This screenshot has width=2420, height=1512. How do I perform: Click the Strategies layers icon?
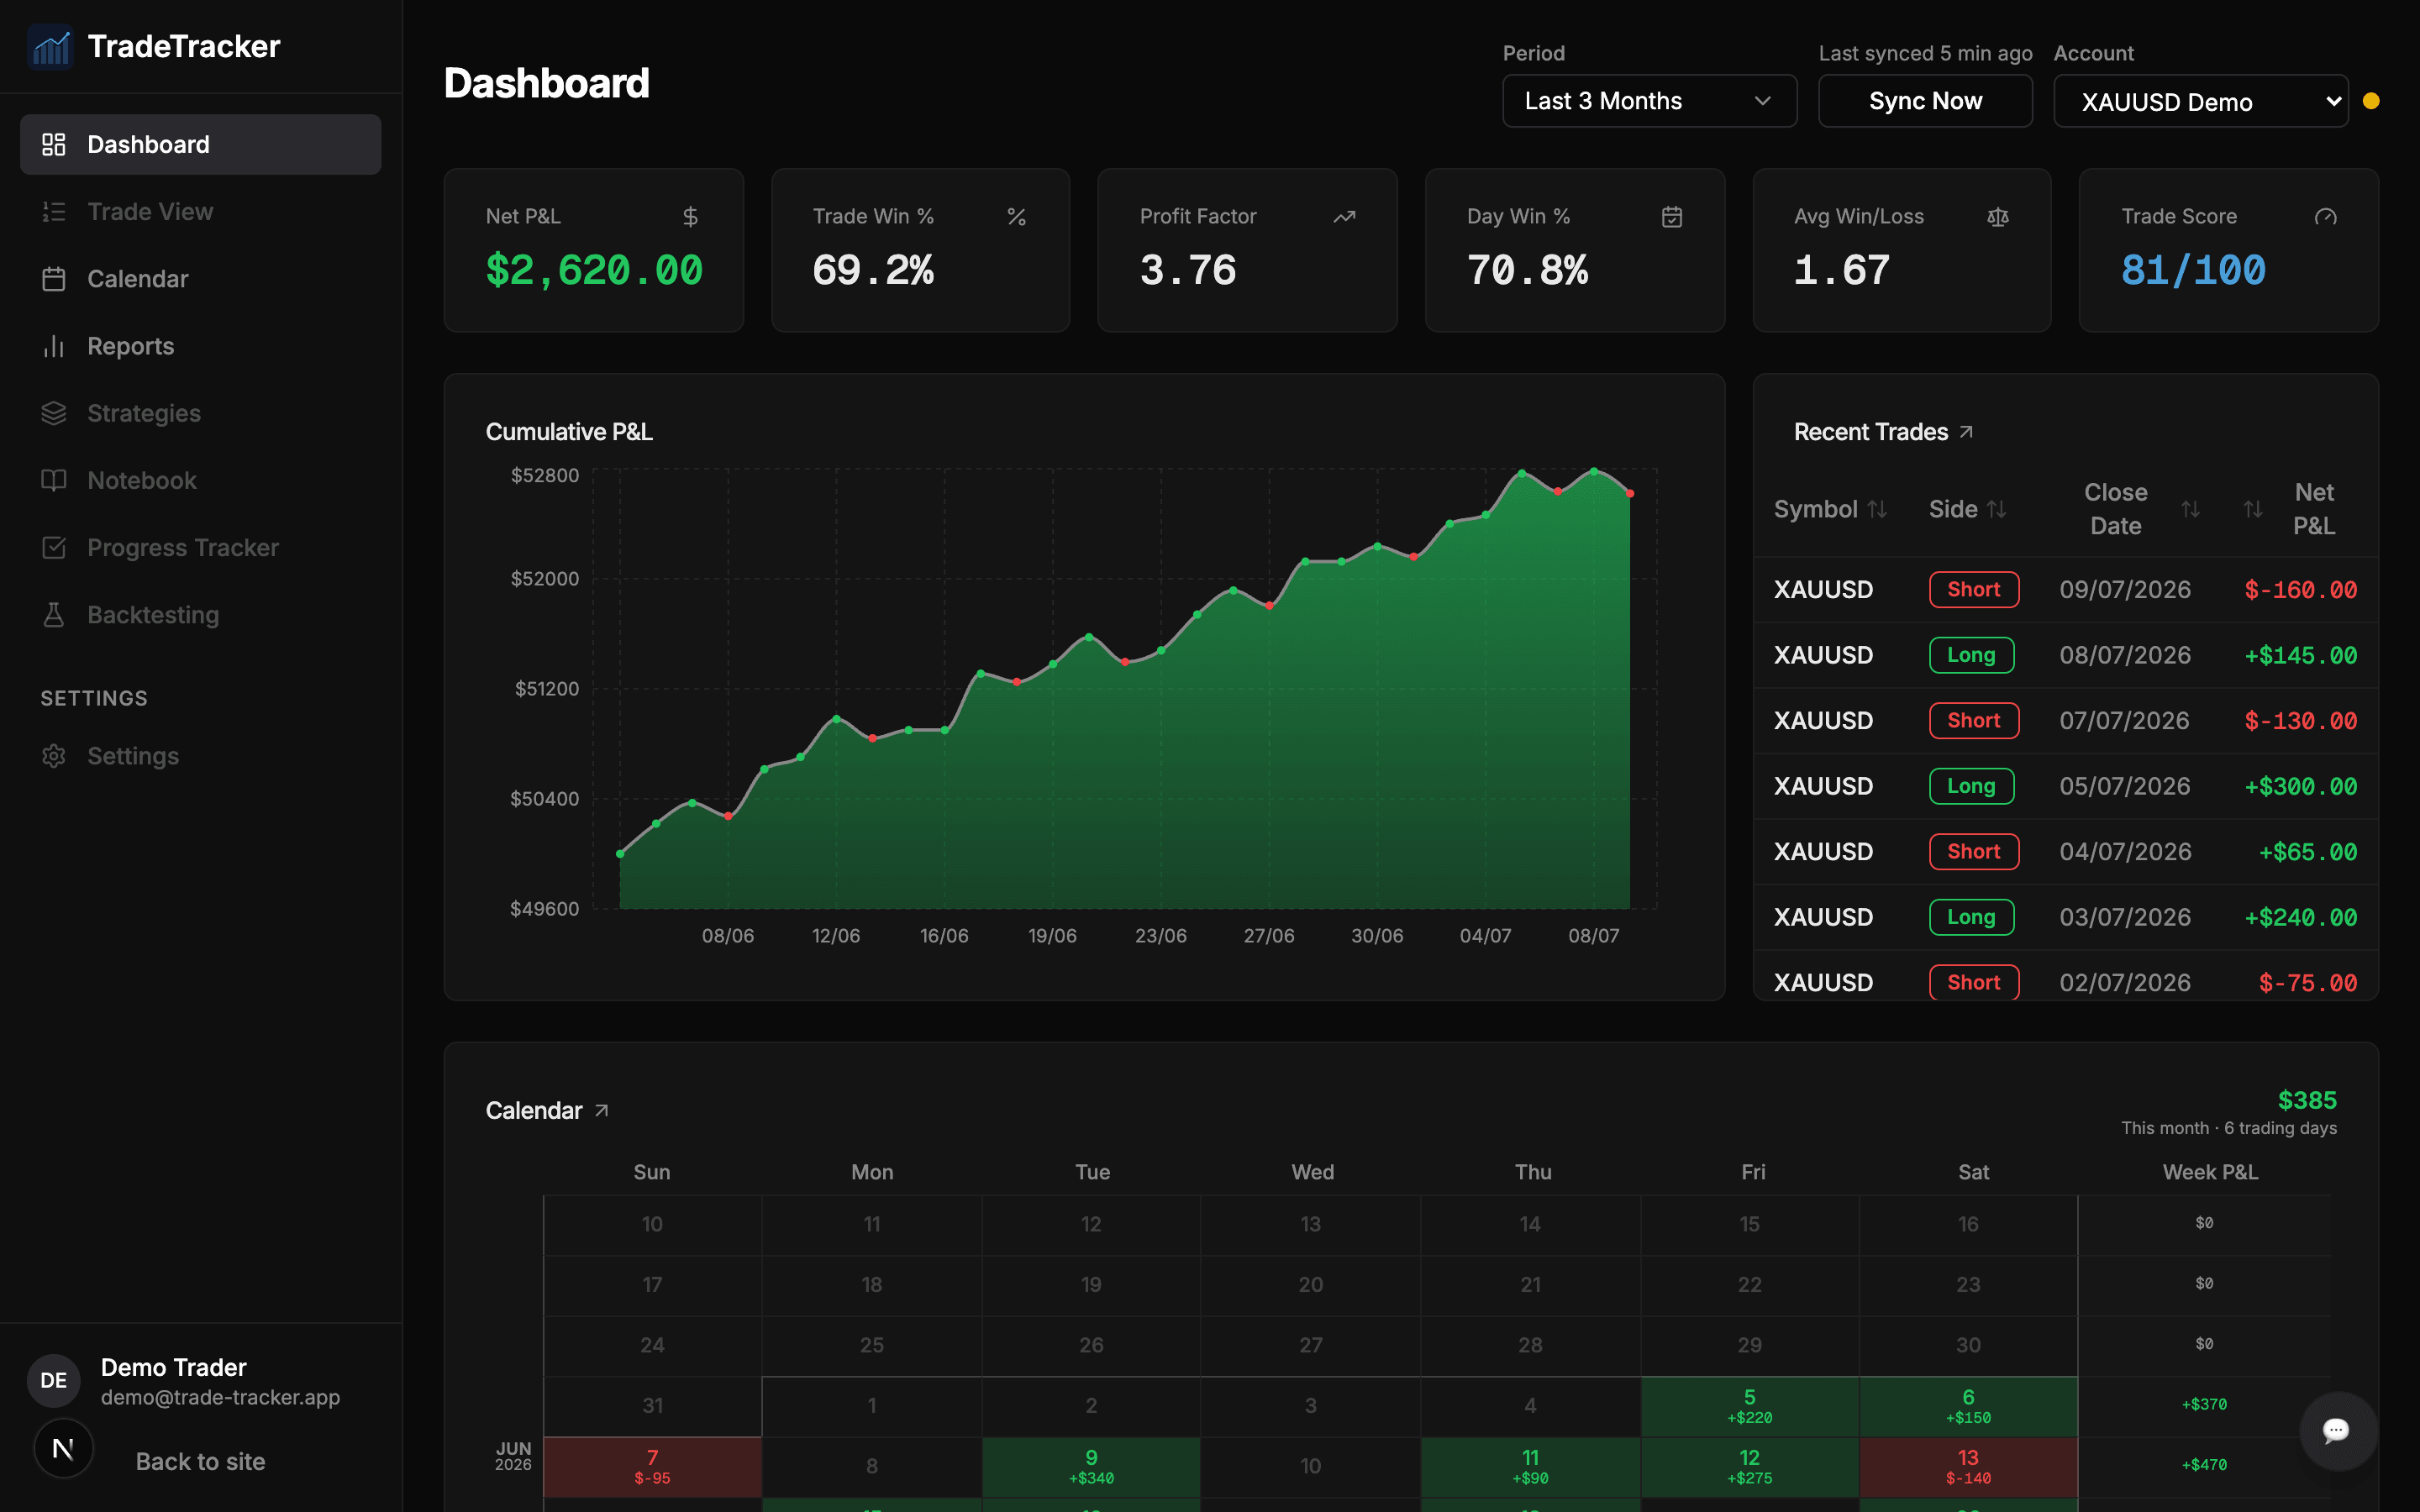coord(54,413)
